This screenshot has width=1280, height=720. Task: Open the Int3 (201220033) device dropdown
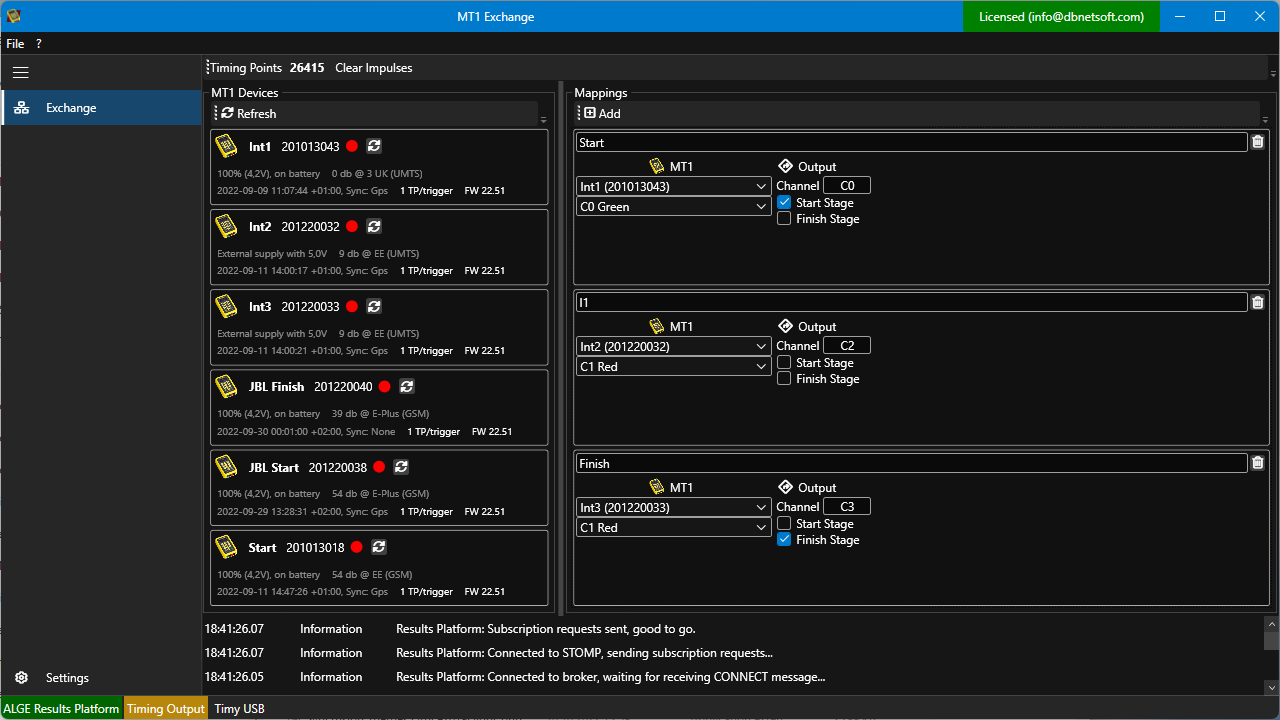tap(674, 507)
